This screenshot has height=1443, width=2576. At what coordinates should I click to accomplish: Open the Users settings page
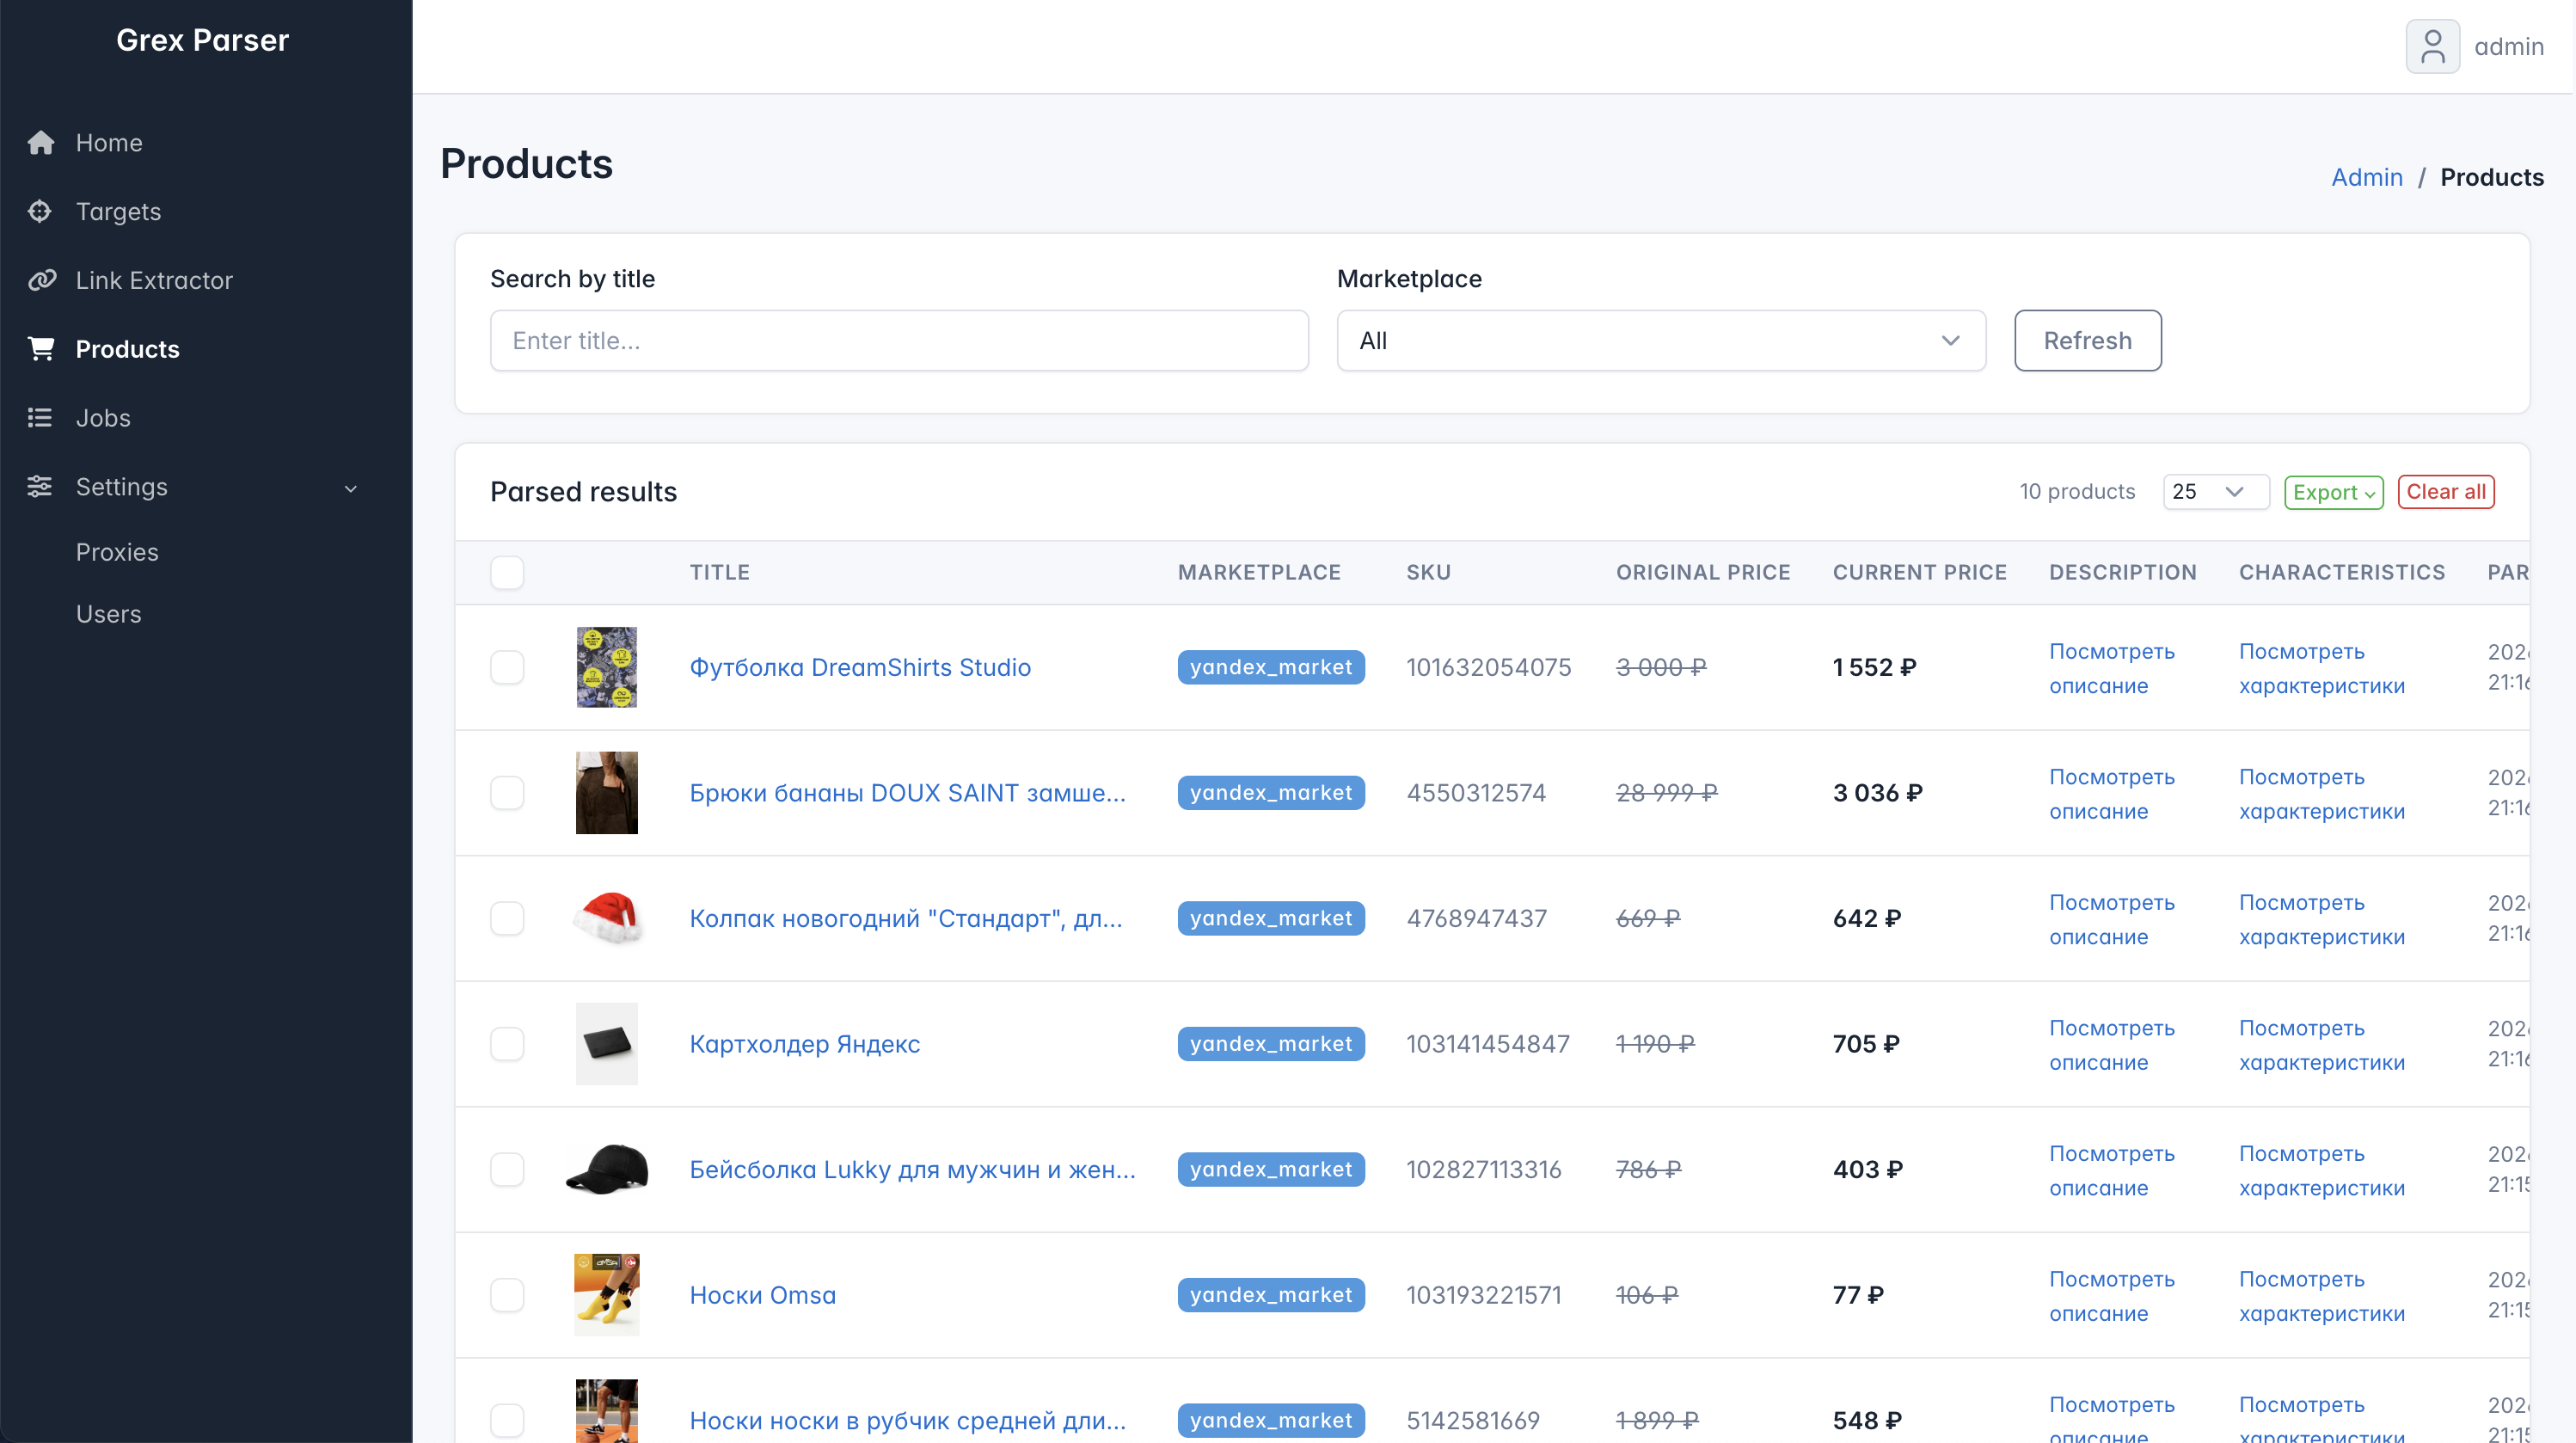click(108, 613)
